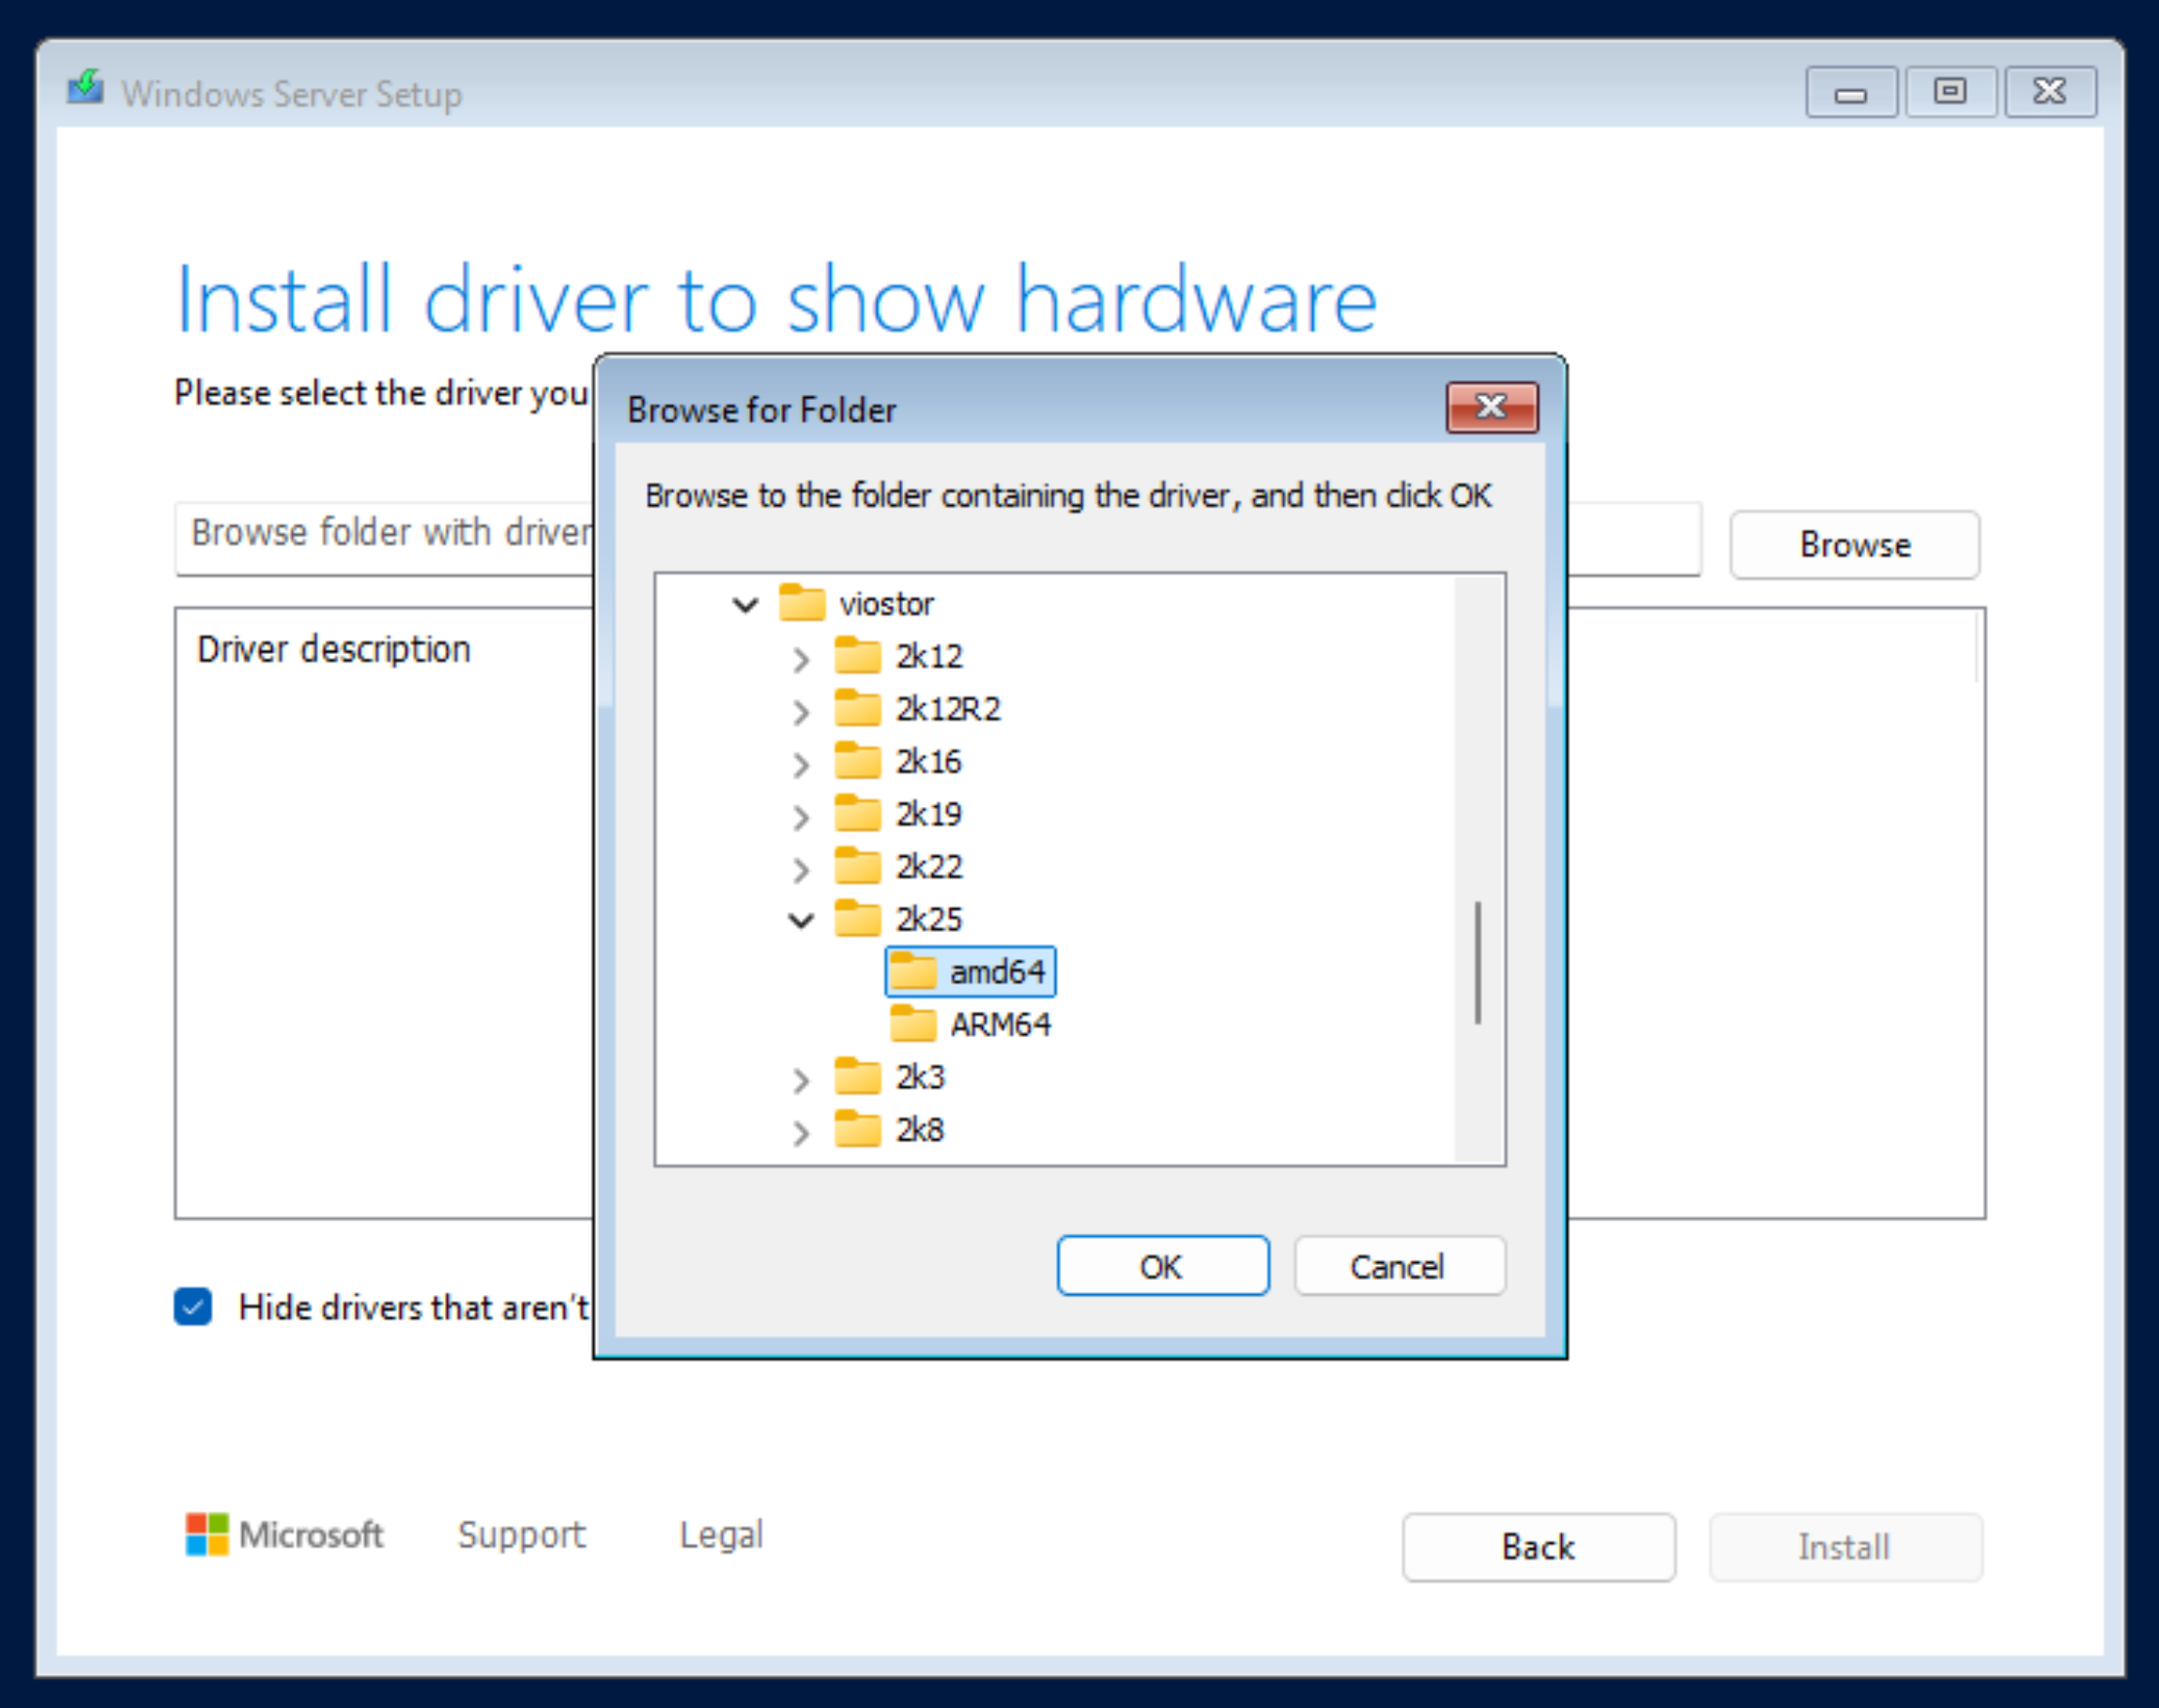Screen dimensions: 2159x1708
Task: Click the 2k3 folder icon
Action: point(857,1077)
